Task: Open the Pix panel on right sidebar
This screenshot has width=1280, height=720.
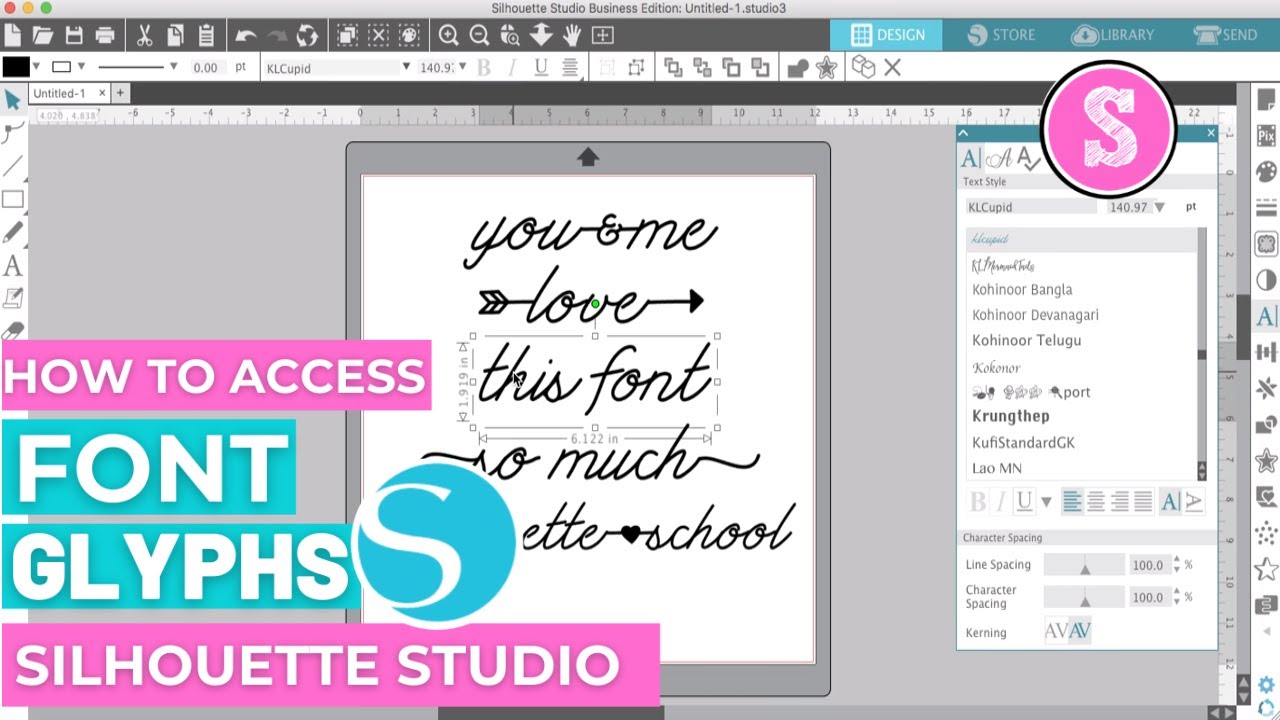Action: click(1266, 135)
